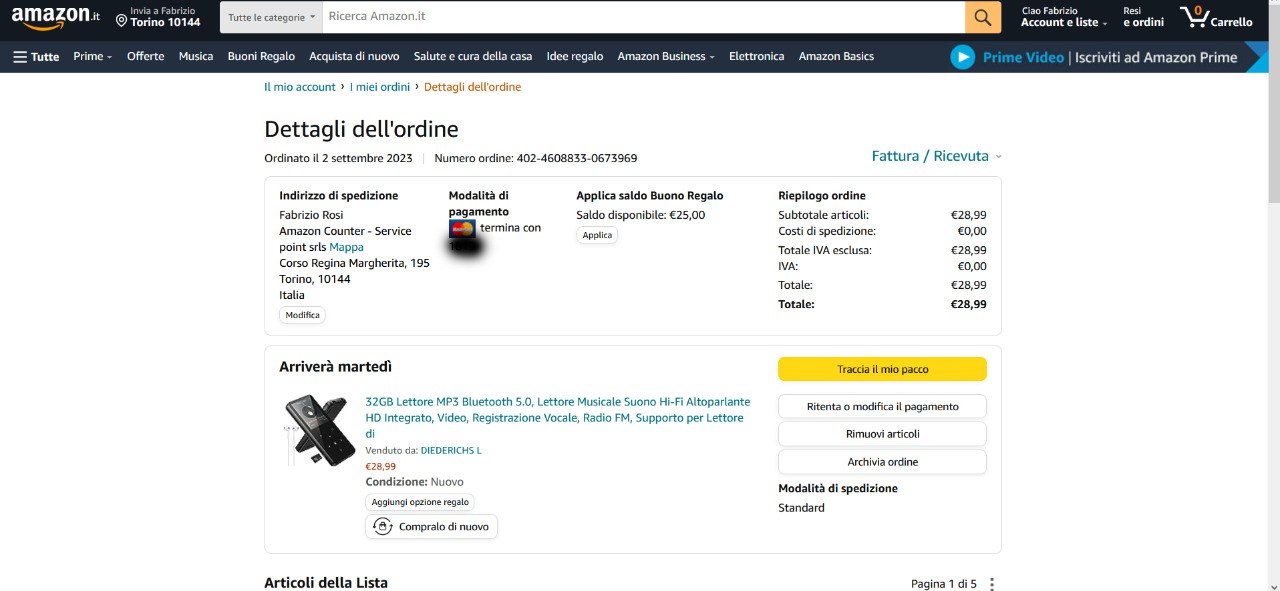Open the 32GB Lettore MP3 product title link

point(558,417)
